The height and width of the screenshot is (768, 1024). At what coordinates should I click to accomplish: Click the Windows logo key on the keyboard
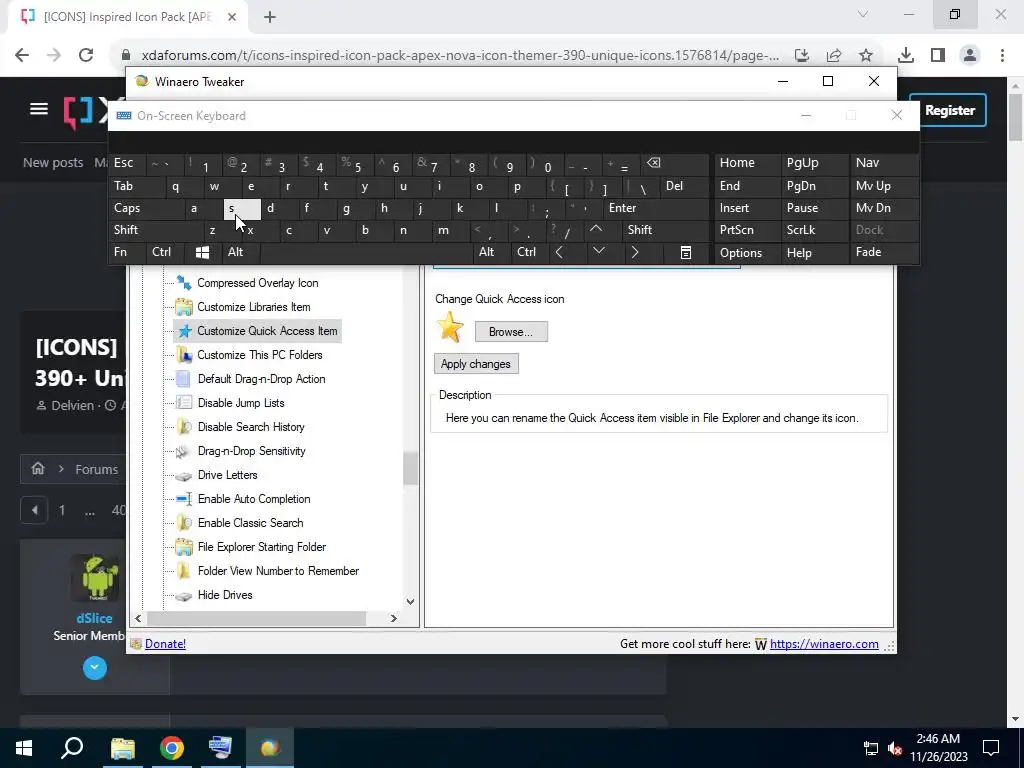click(202, 253)
